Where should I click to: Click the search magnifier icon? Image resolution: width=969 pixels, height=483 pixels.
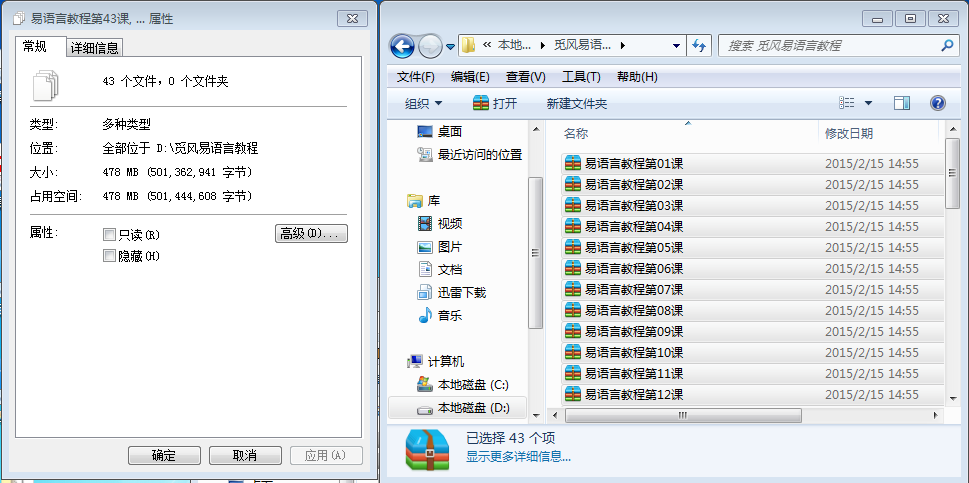tap(946, 46)
